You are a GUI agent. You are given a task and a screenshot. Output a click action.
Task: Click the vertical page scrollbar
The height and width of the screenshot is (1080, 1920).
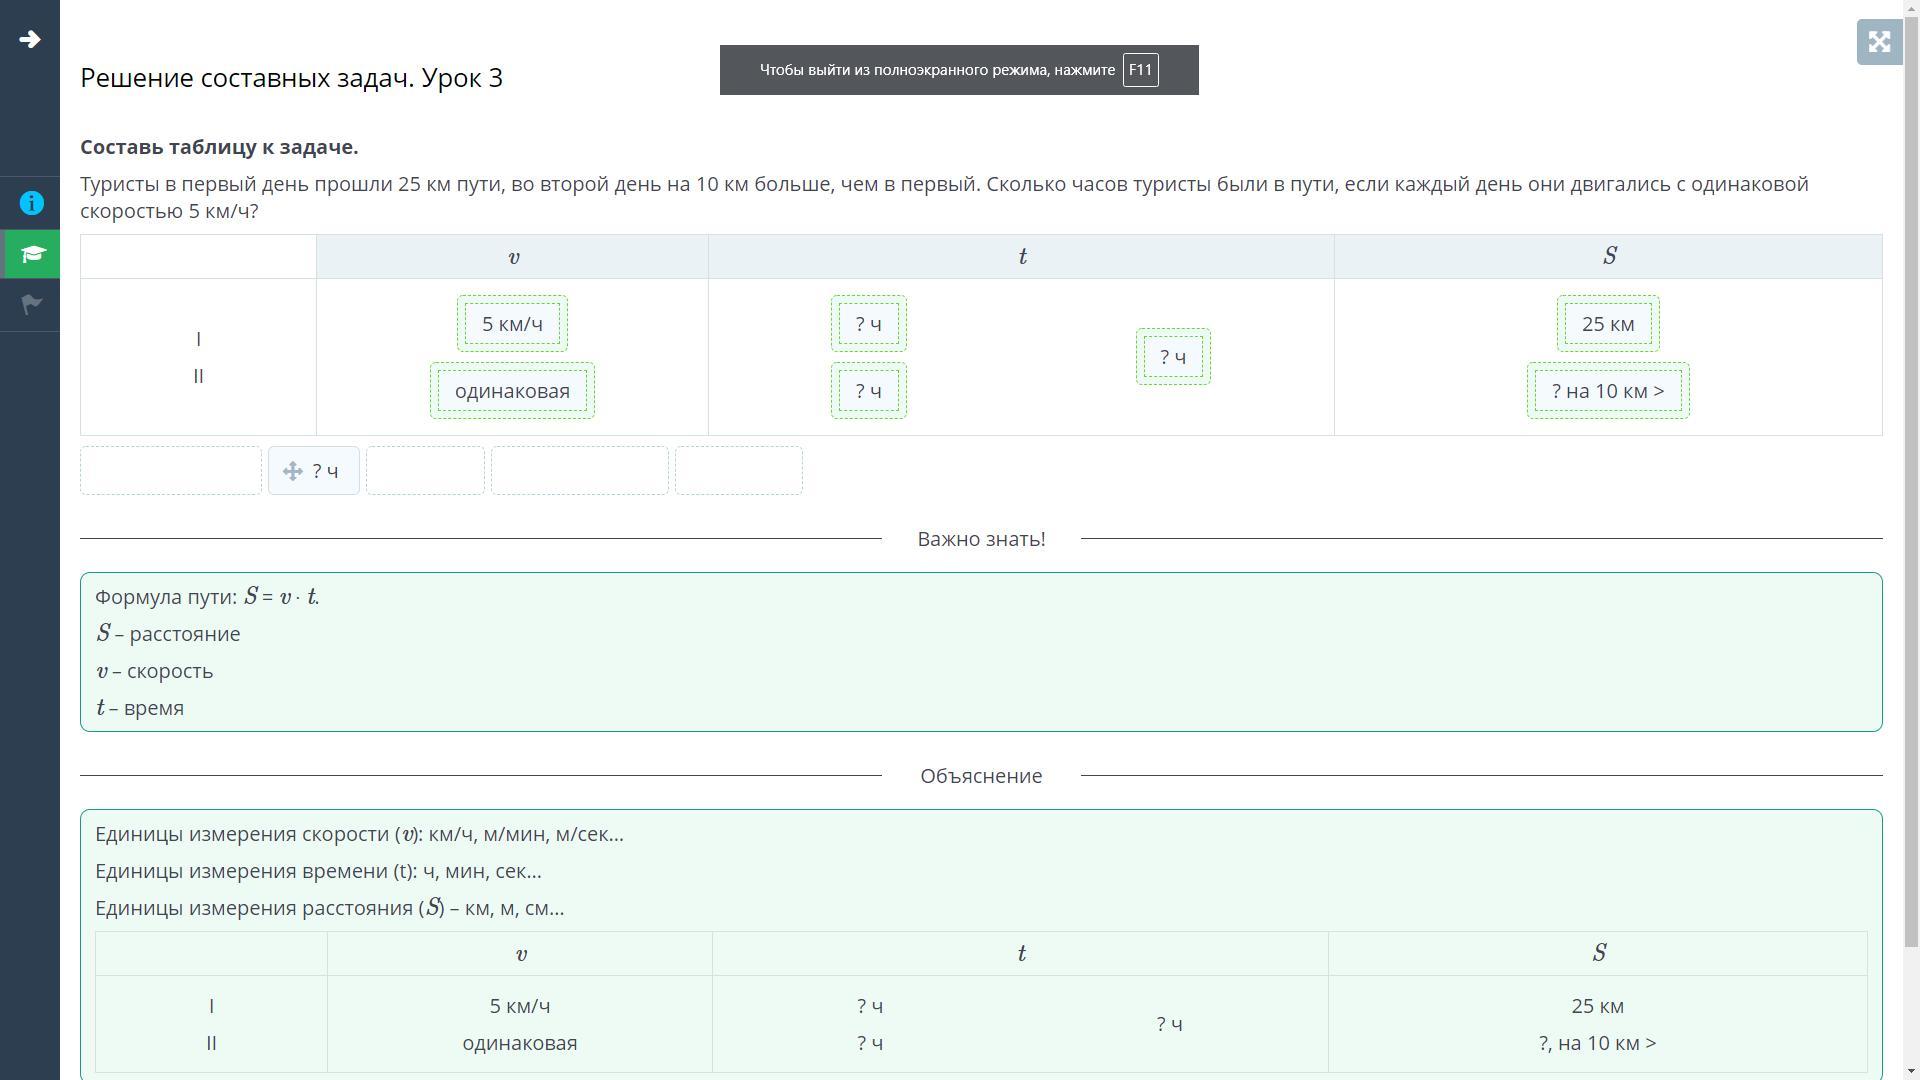(1911, 500)
